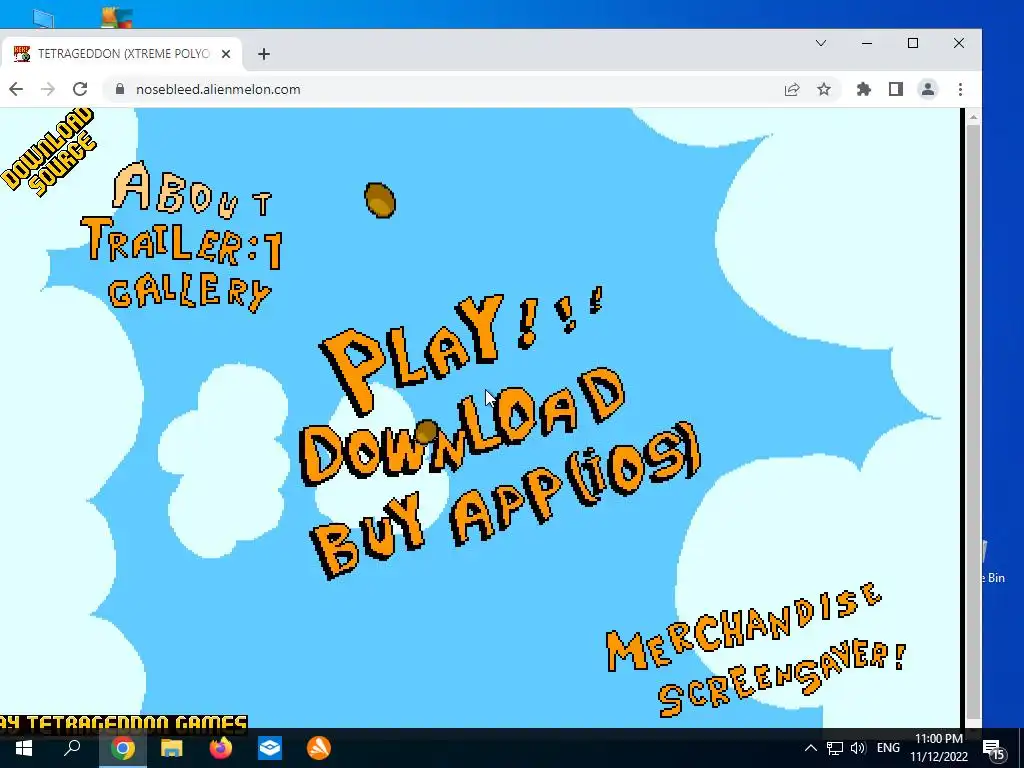The height and width of the screenshot is (768, 1024).
Task: Click the Chrome taskbar icon
Action: (122, 748)
